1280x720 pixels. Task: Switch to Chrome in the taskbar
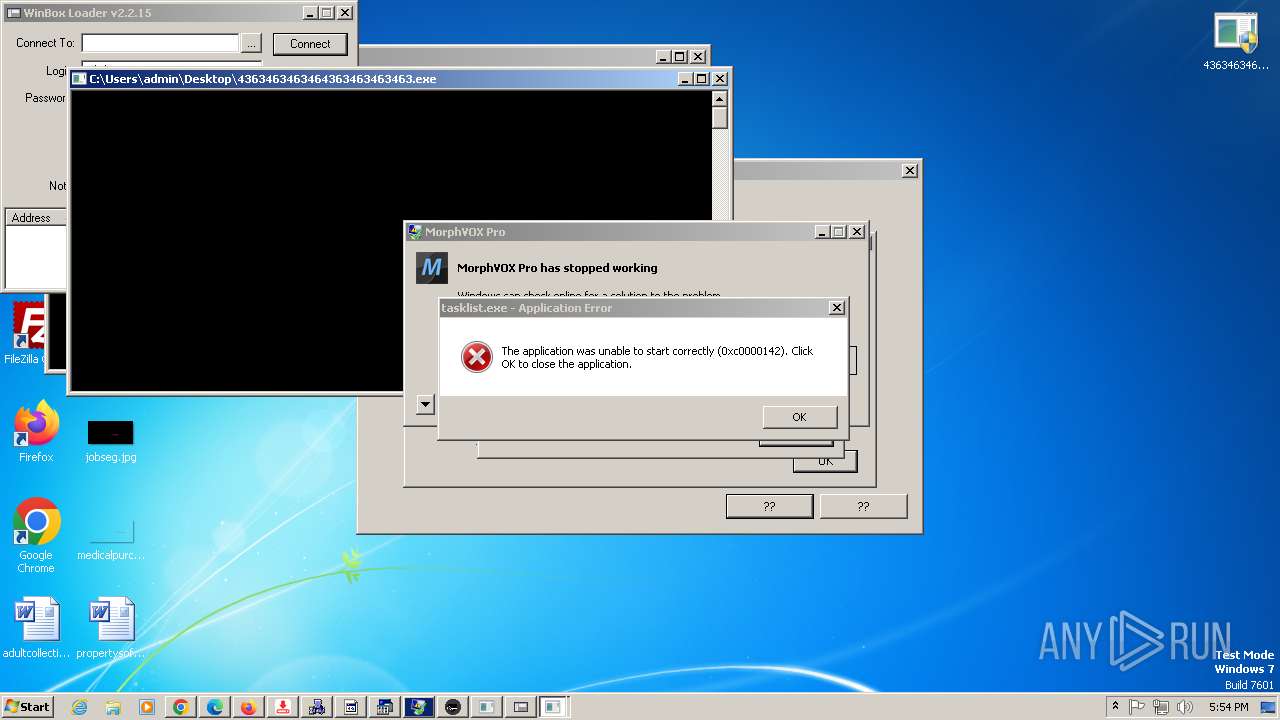tap(181, 707)
